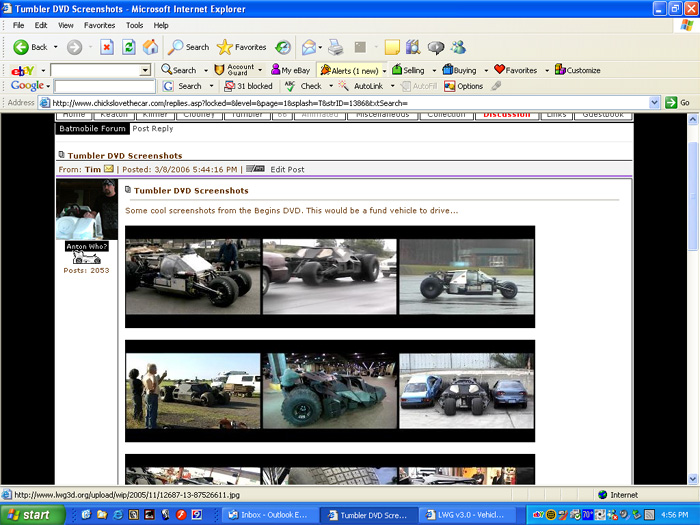Open the History icon in toolbar
This screenshot has width=700, height=525.
point(283,47)
